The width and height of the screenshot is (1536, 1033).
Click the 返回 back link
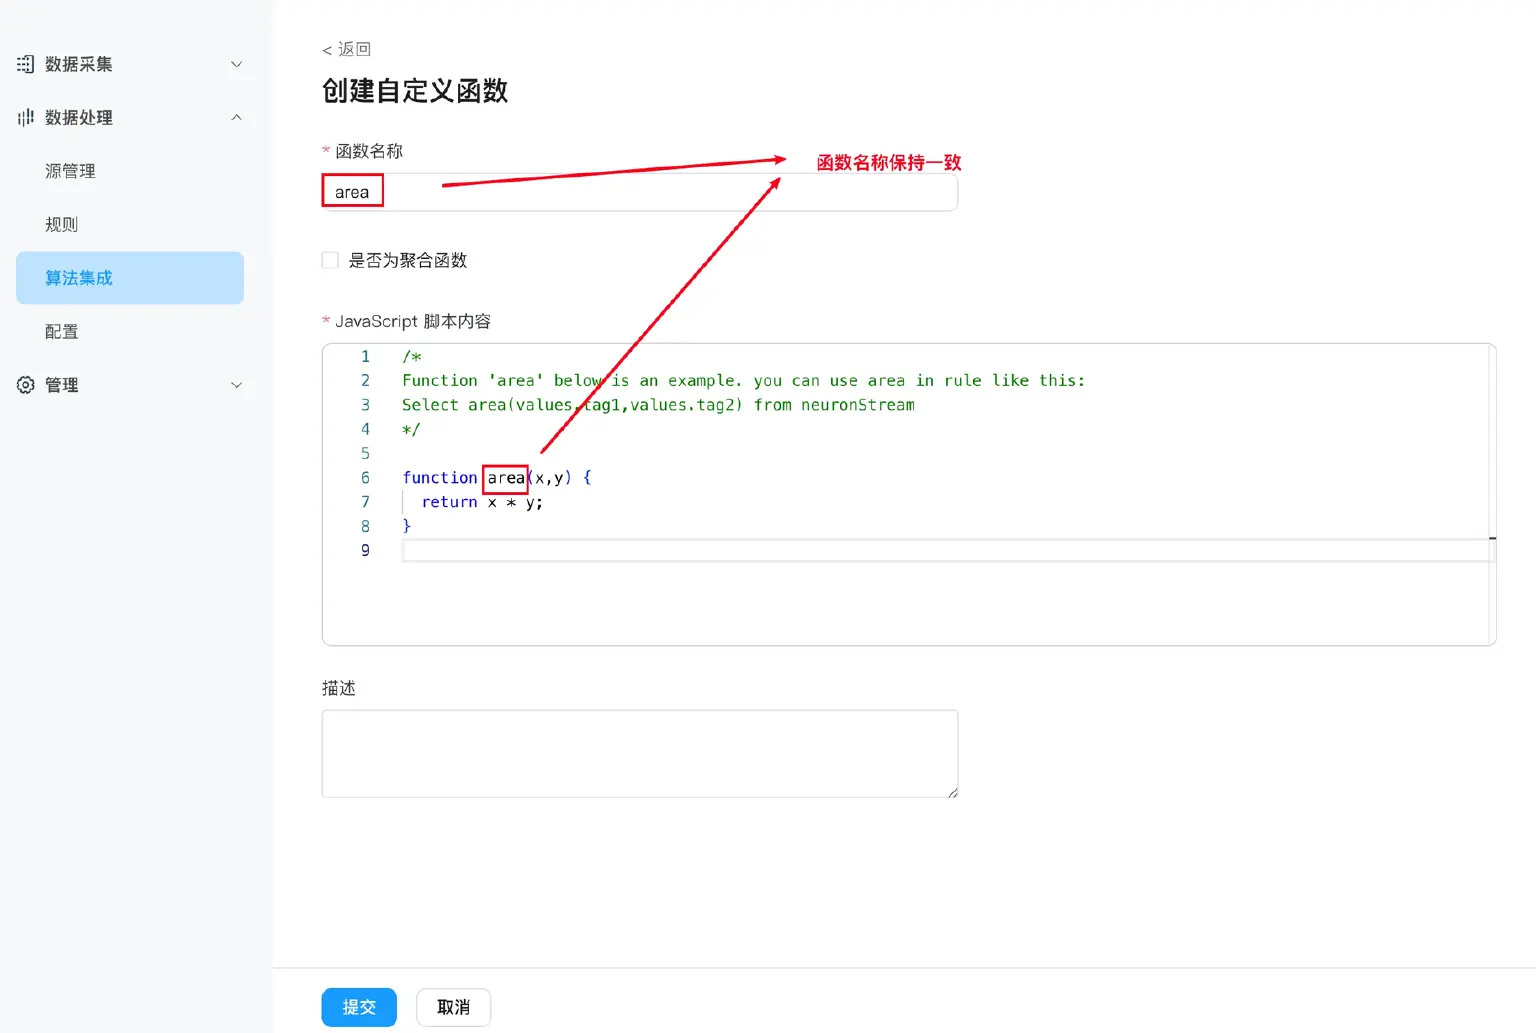point(345,48)
